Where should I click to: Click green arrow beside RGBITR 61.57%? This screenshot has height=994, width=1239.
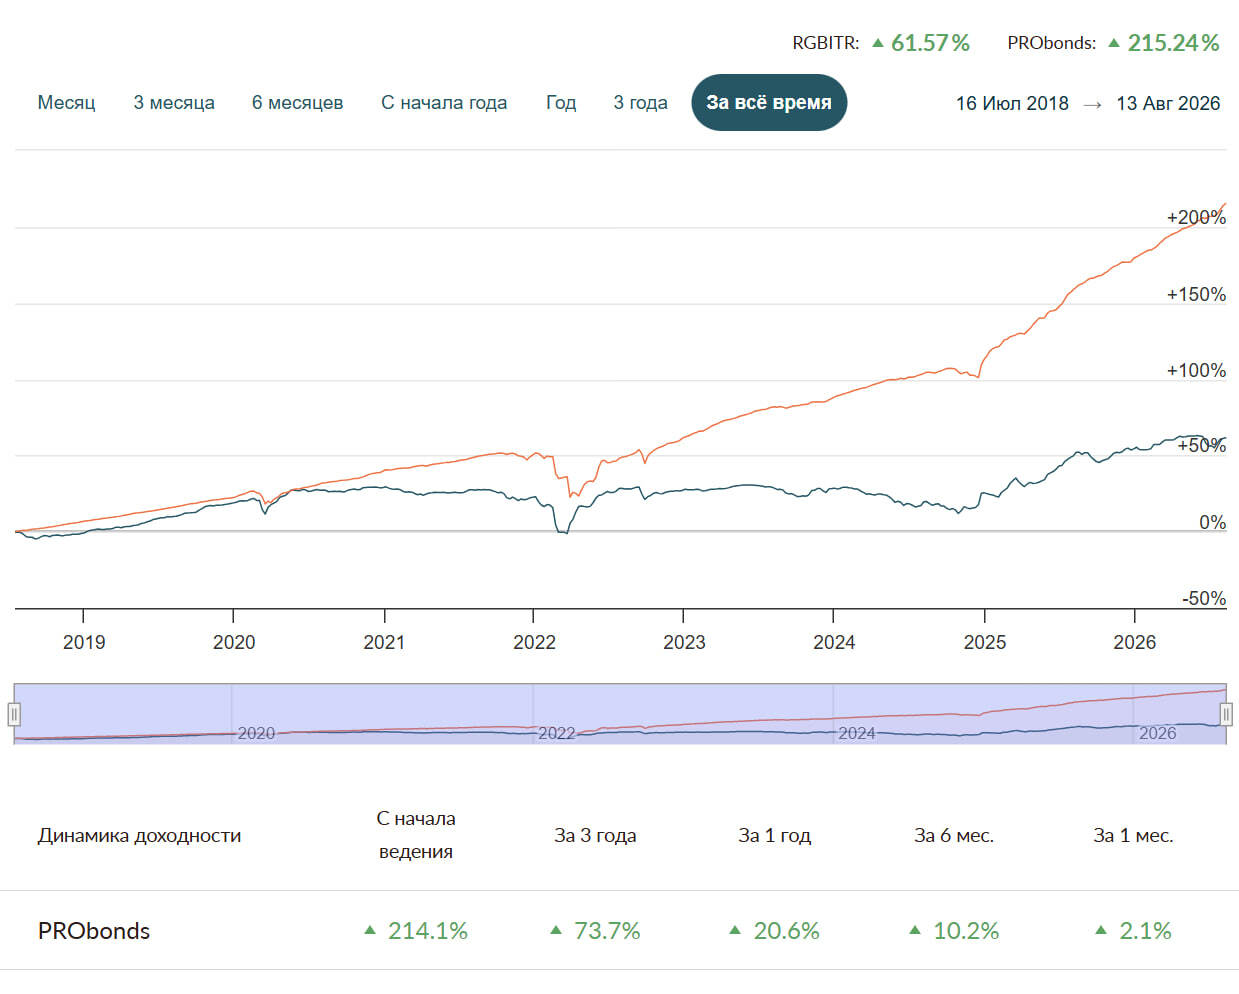878,43
